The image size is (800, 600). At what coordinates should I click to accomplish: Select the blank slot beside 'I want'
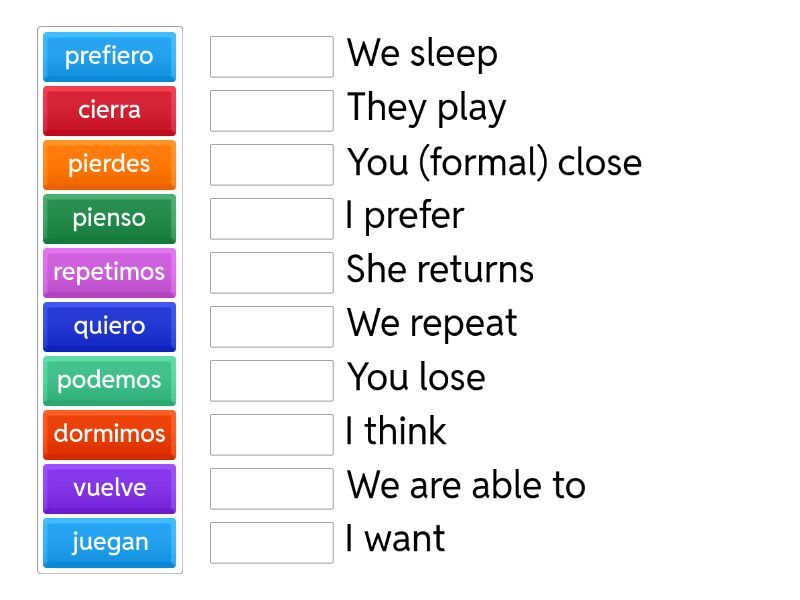(271, 543)
